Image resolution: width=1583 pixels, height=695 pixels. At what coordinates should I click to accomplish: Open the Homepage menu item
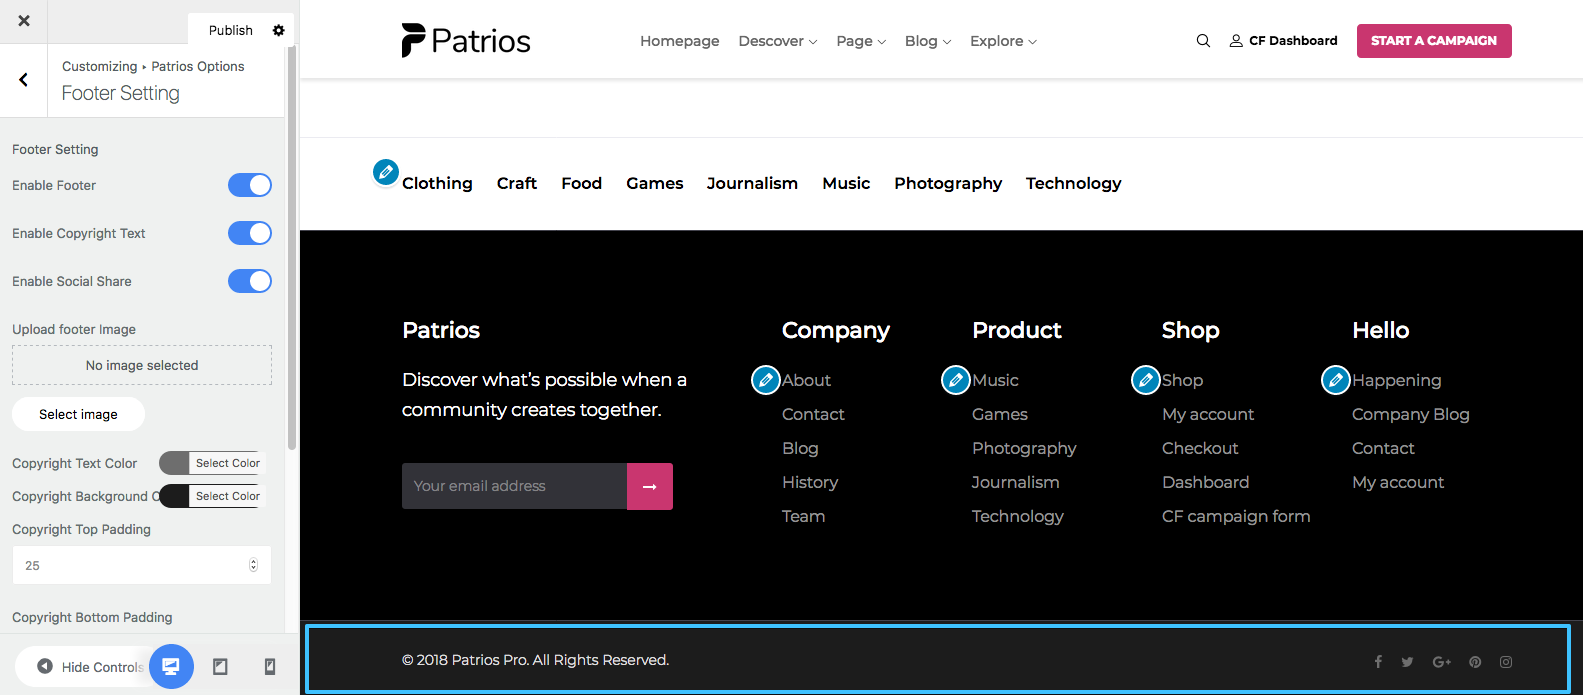coord(680,41)
